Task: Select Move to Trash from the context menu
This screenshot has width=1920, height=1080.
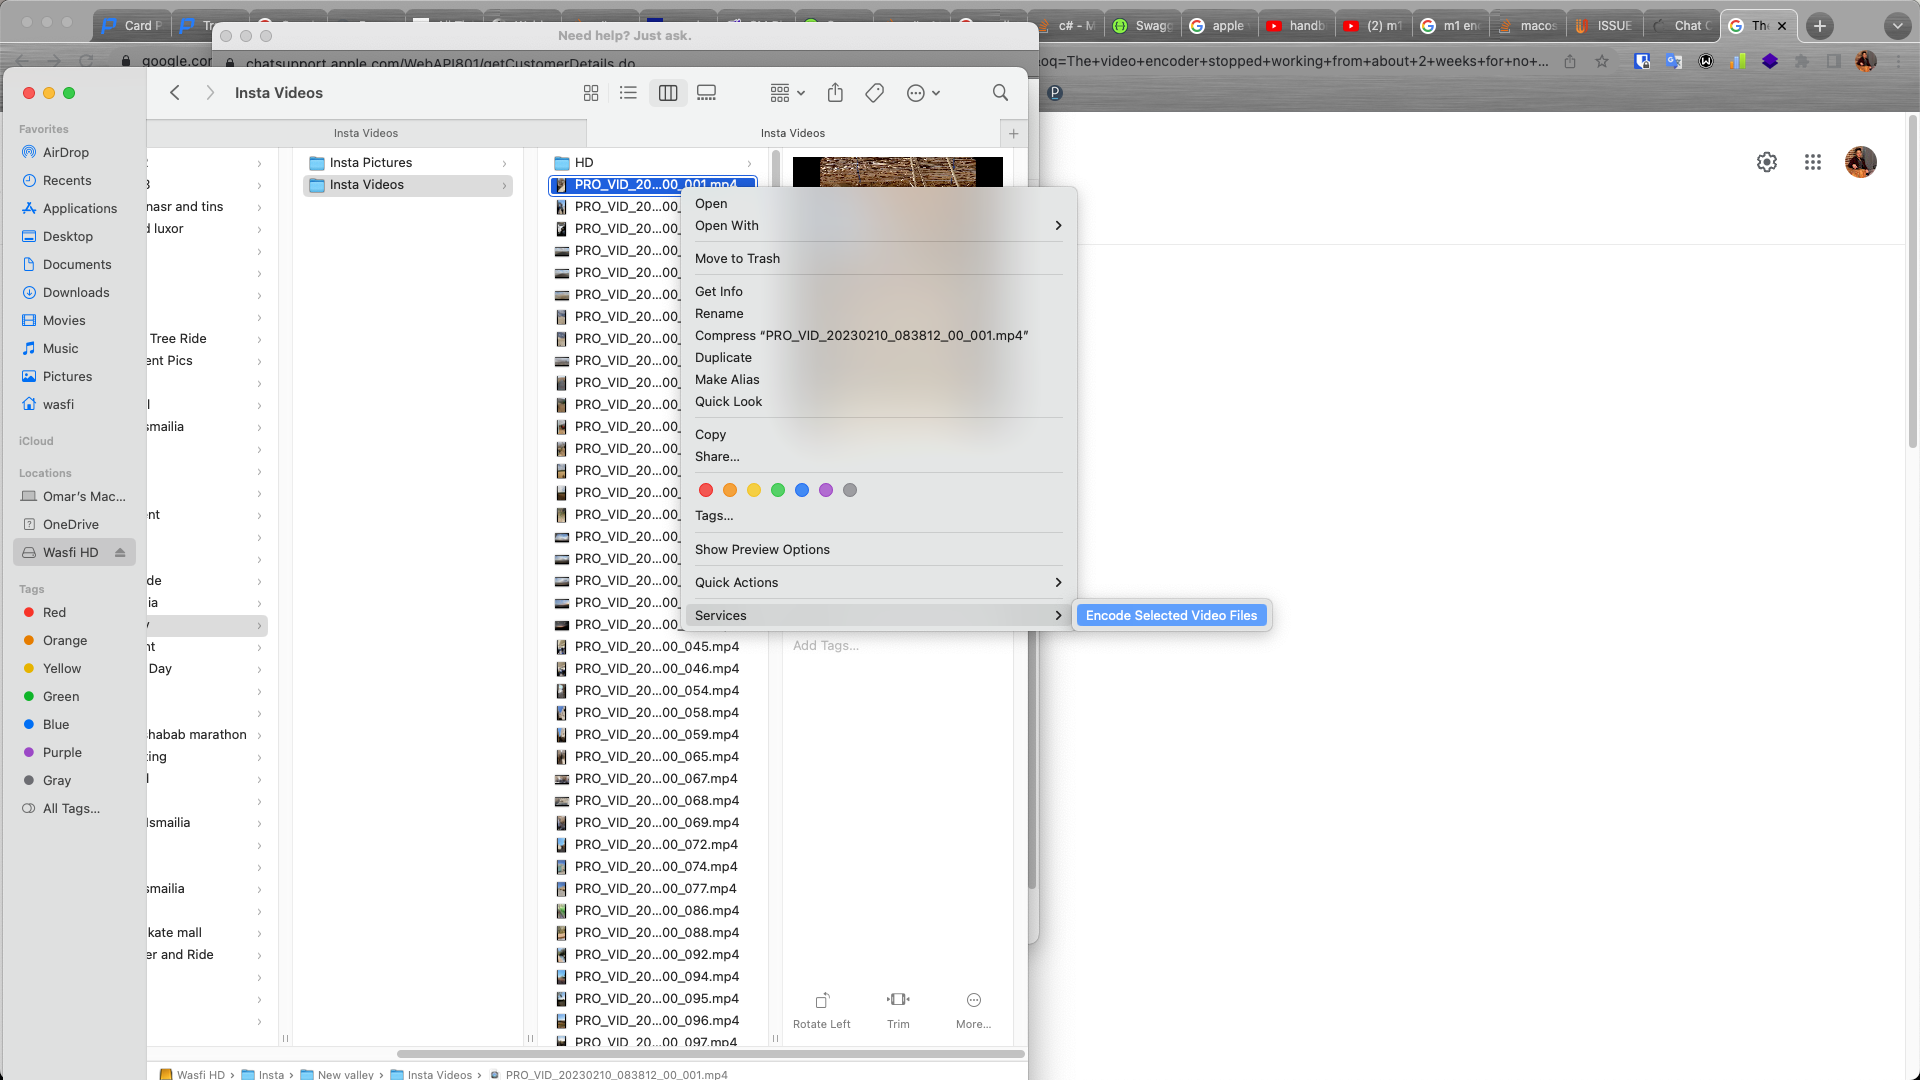Action: (x=737, y=258)
